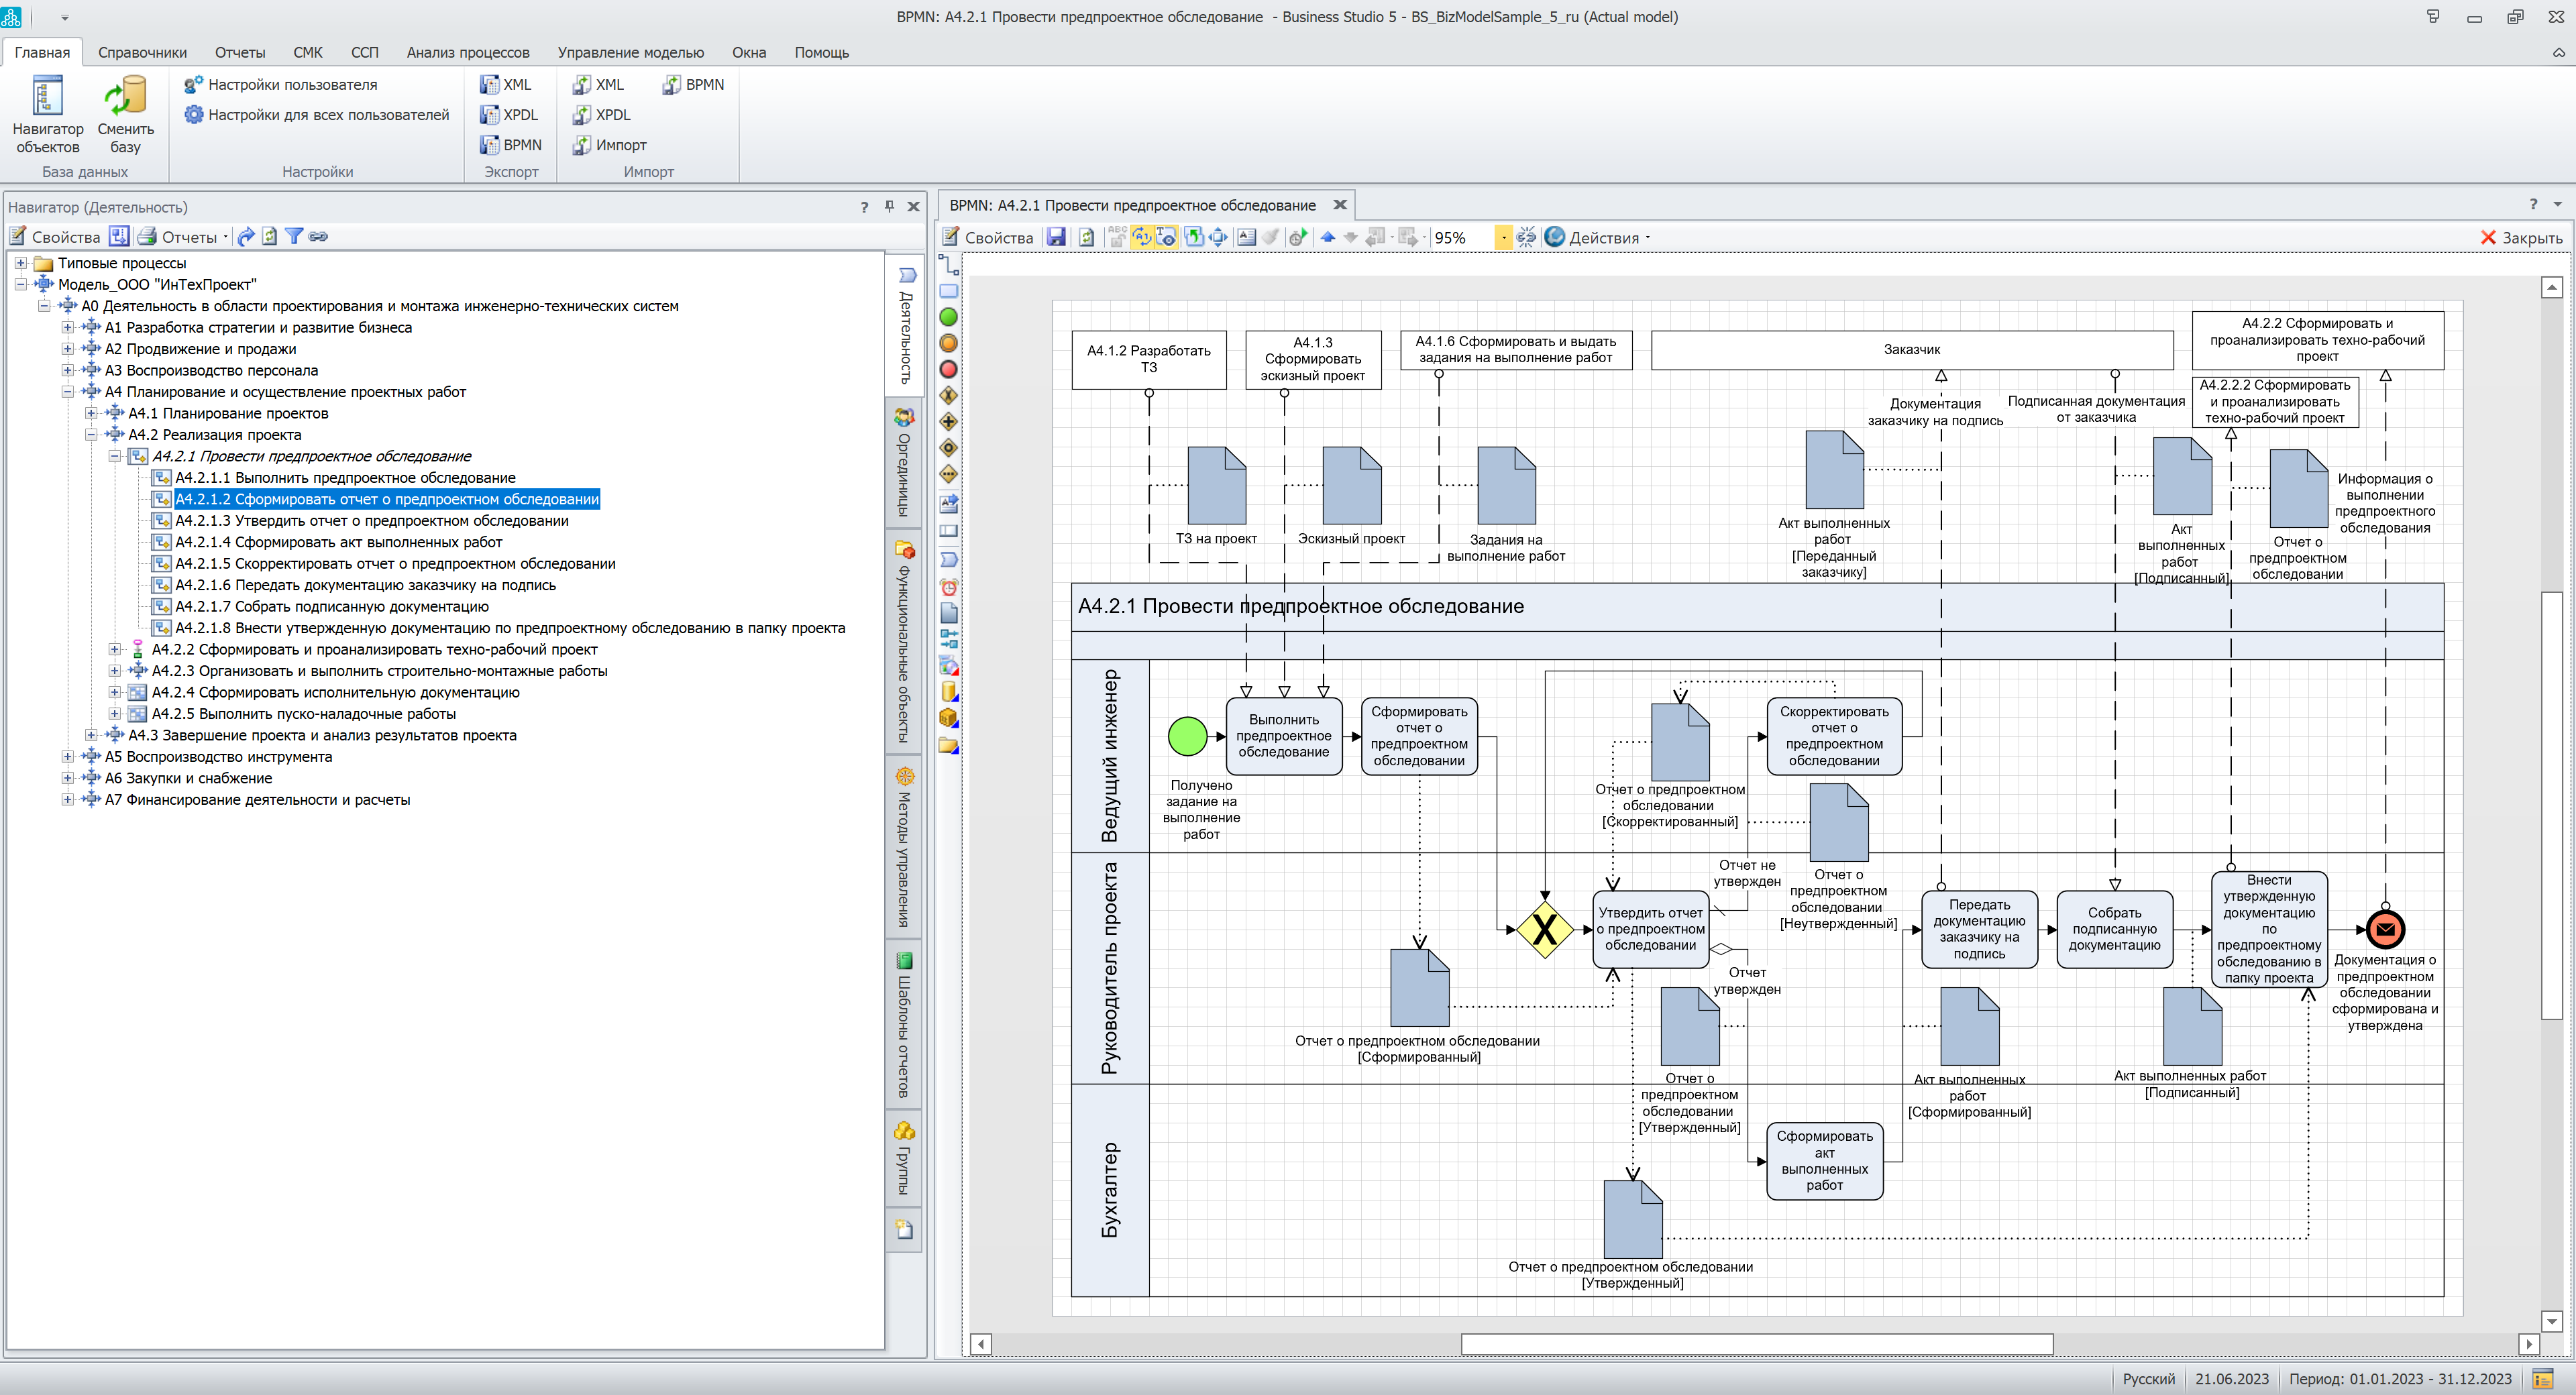Select the orange intermediate event tool
2576x1395 pixels.
tap(949, 343)
